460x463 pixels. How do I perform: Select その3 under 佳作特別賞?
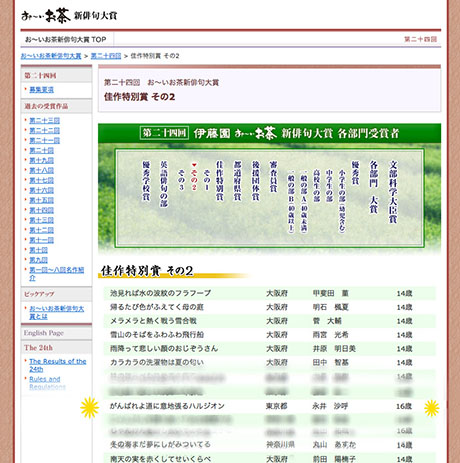(x=181, y=180)
